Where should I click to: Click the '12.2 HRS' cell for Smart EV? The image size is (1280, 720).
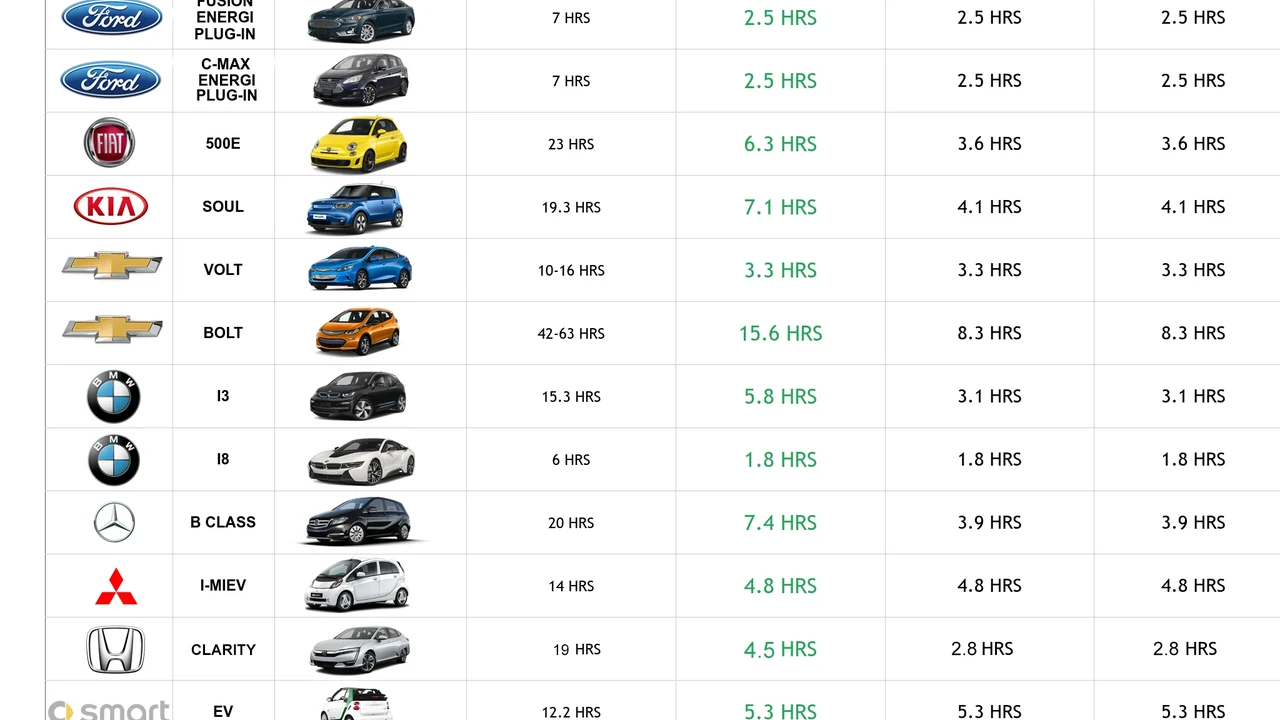(x=571, y=712)
